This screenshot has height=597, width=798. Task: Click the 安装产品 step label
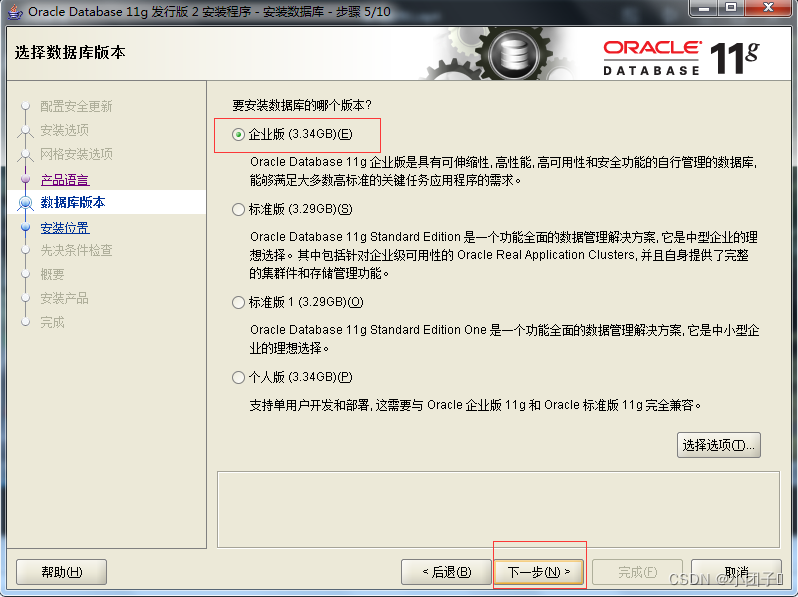click(65, 298)
